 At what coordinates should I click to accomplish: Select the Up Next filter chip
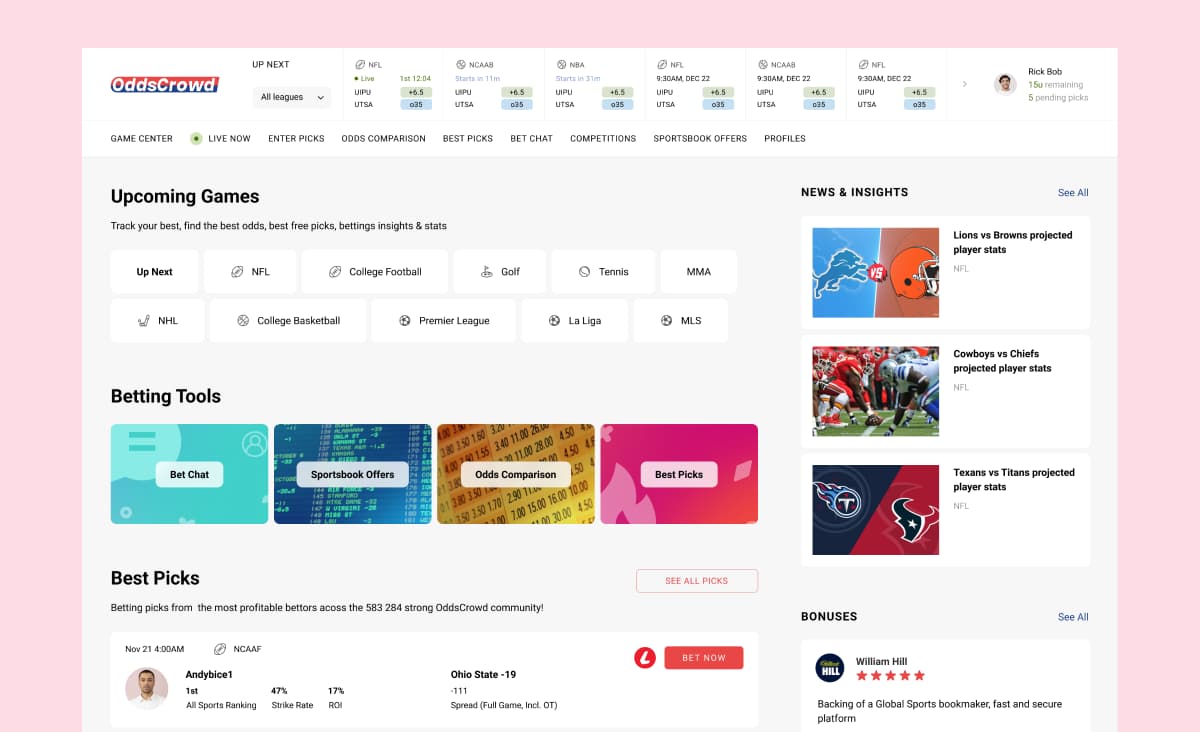[155, 272]
